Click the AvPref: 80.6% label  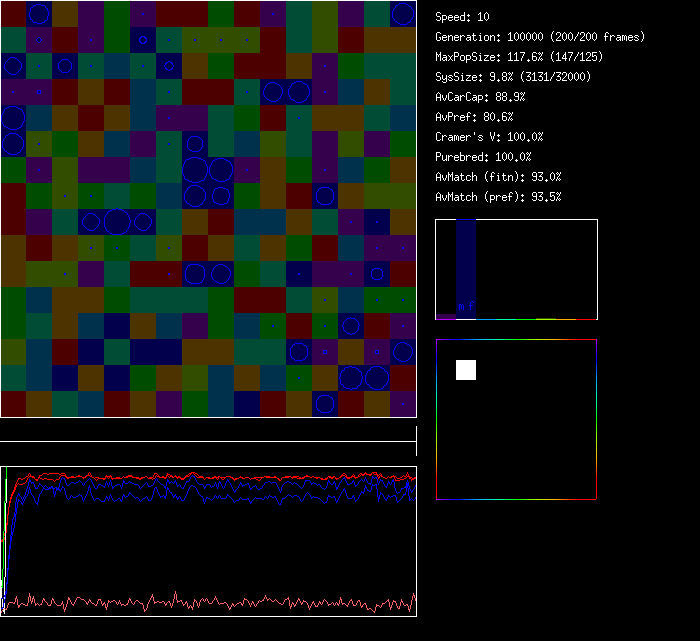click(474, 117)
